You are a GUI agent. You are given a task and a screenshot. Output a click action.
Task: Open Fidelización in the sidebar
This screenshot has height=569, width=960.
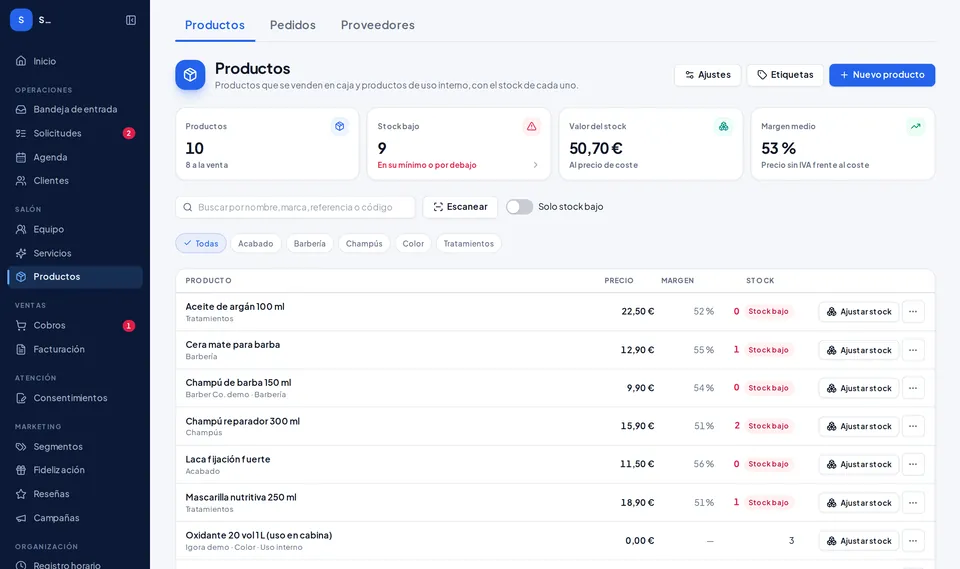tap(75, 470)
